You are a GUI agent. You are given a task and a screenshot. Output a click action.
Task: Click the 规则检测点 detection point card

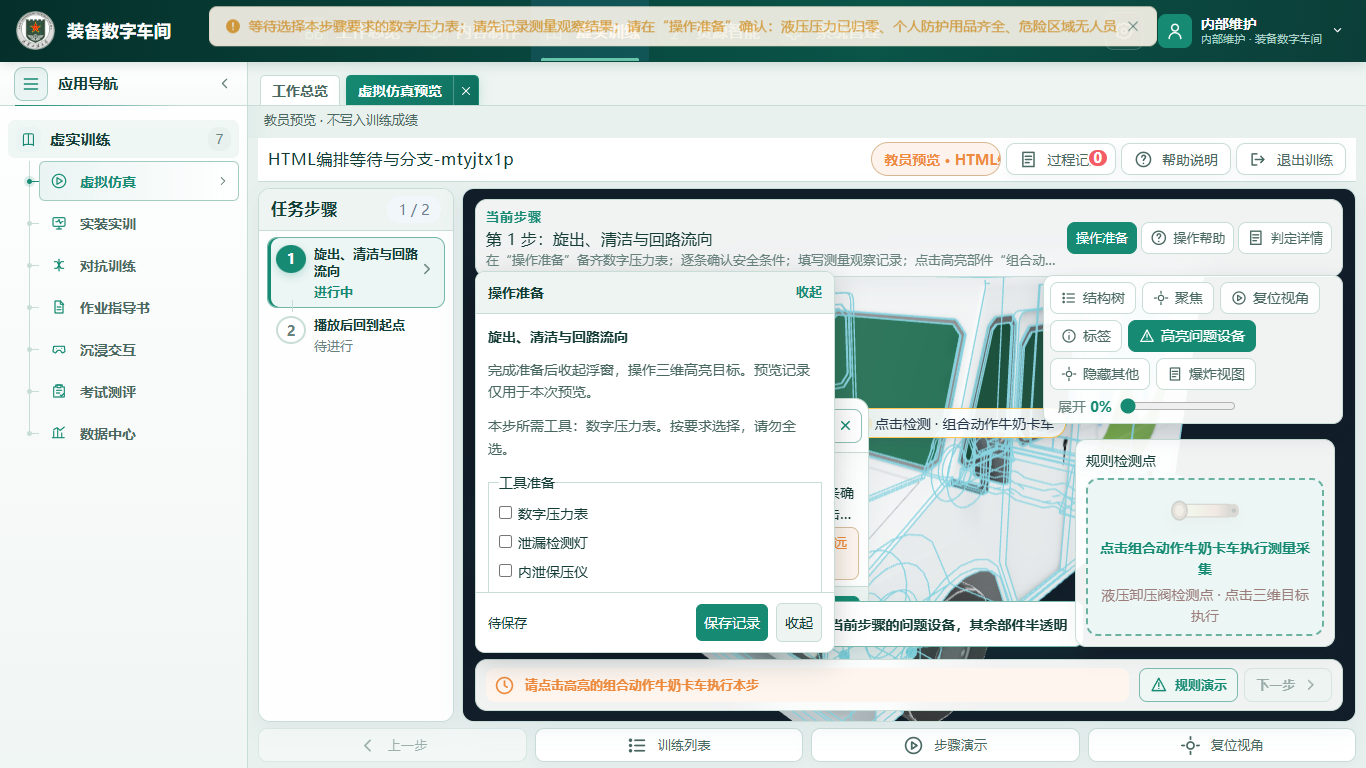(1205, 556)
